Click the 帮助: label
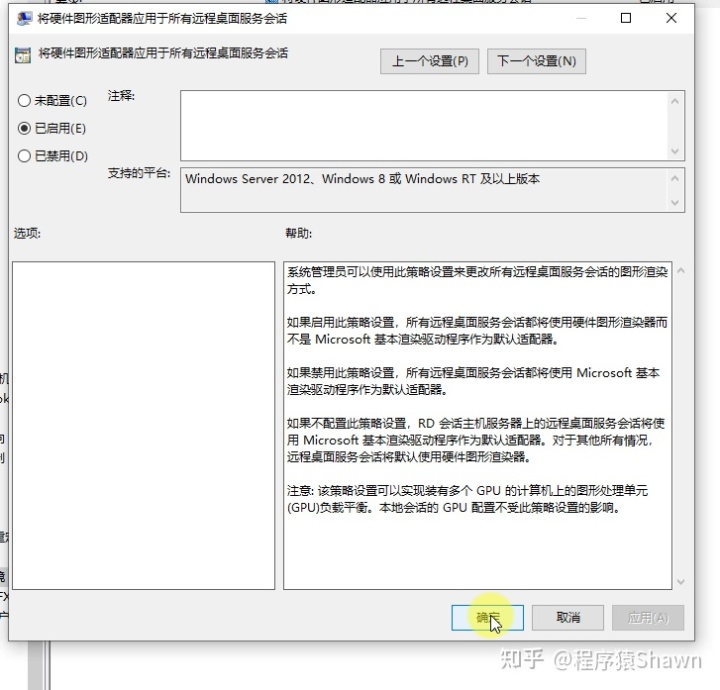 pos(298,233)
